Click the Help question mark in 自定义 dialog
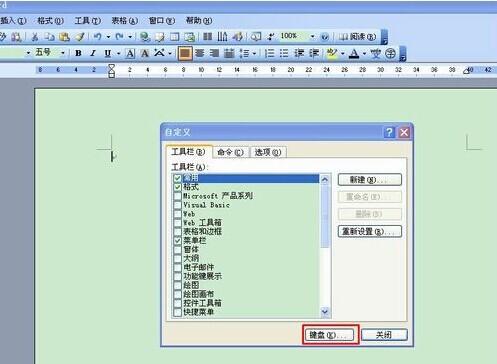Viewport: 497px width, 364px height. click(x=389, y=132)
